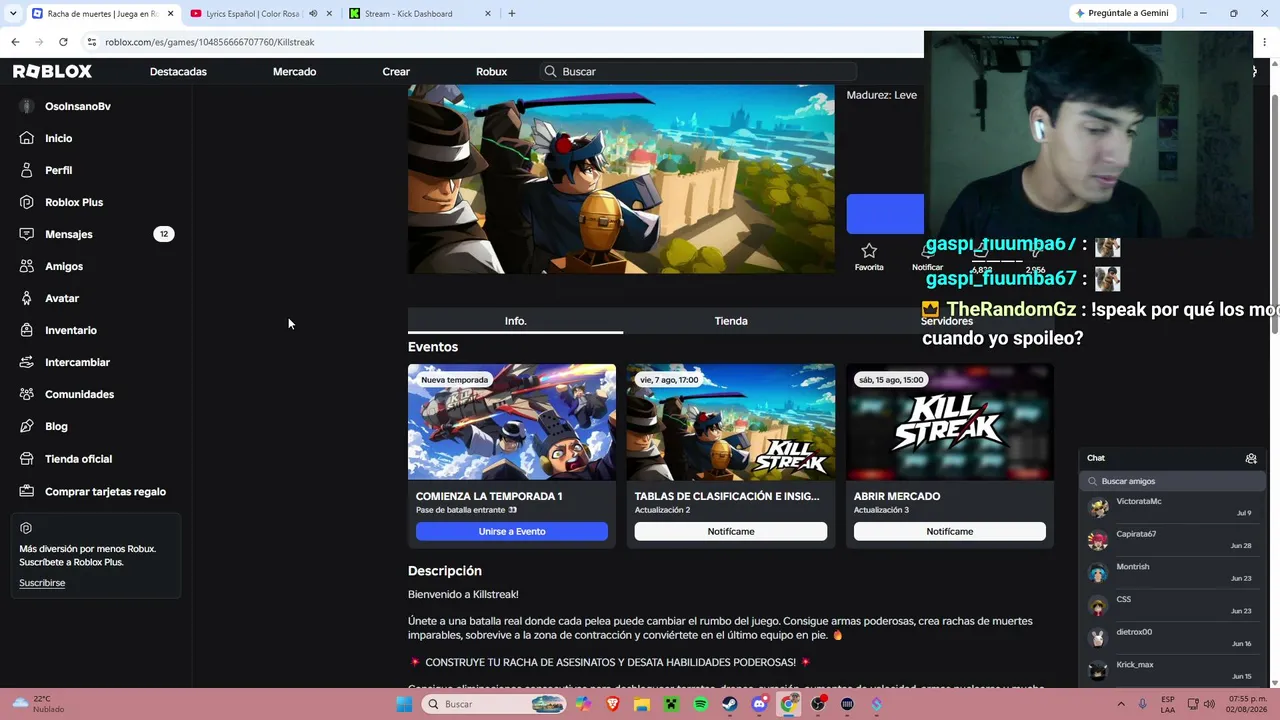Go back to the previous browser page
Screen dimensions: 1280x720
pyautogui.click(x=15, y=42)
